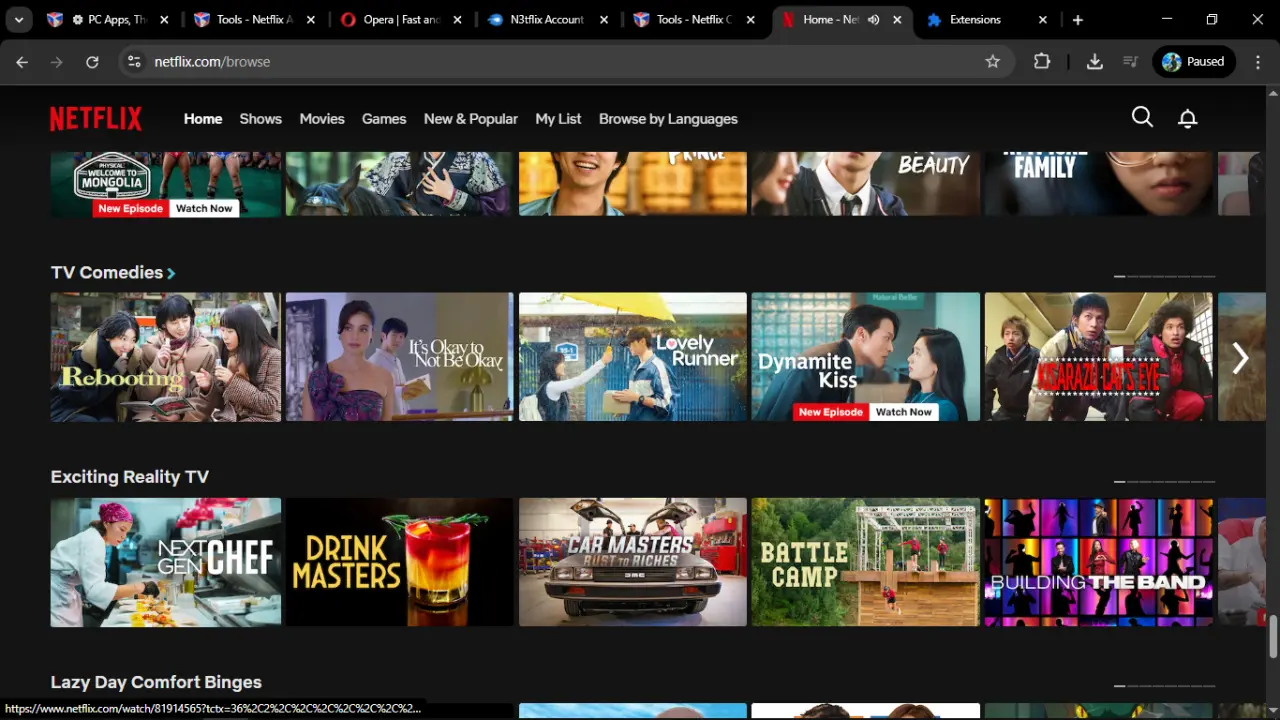Viewport: 1280px width, 720px height.
Task: Close the N3tflix Account tab
Action: (x=604, y=20)
